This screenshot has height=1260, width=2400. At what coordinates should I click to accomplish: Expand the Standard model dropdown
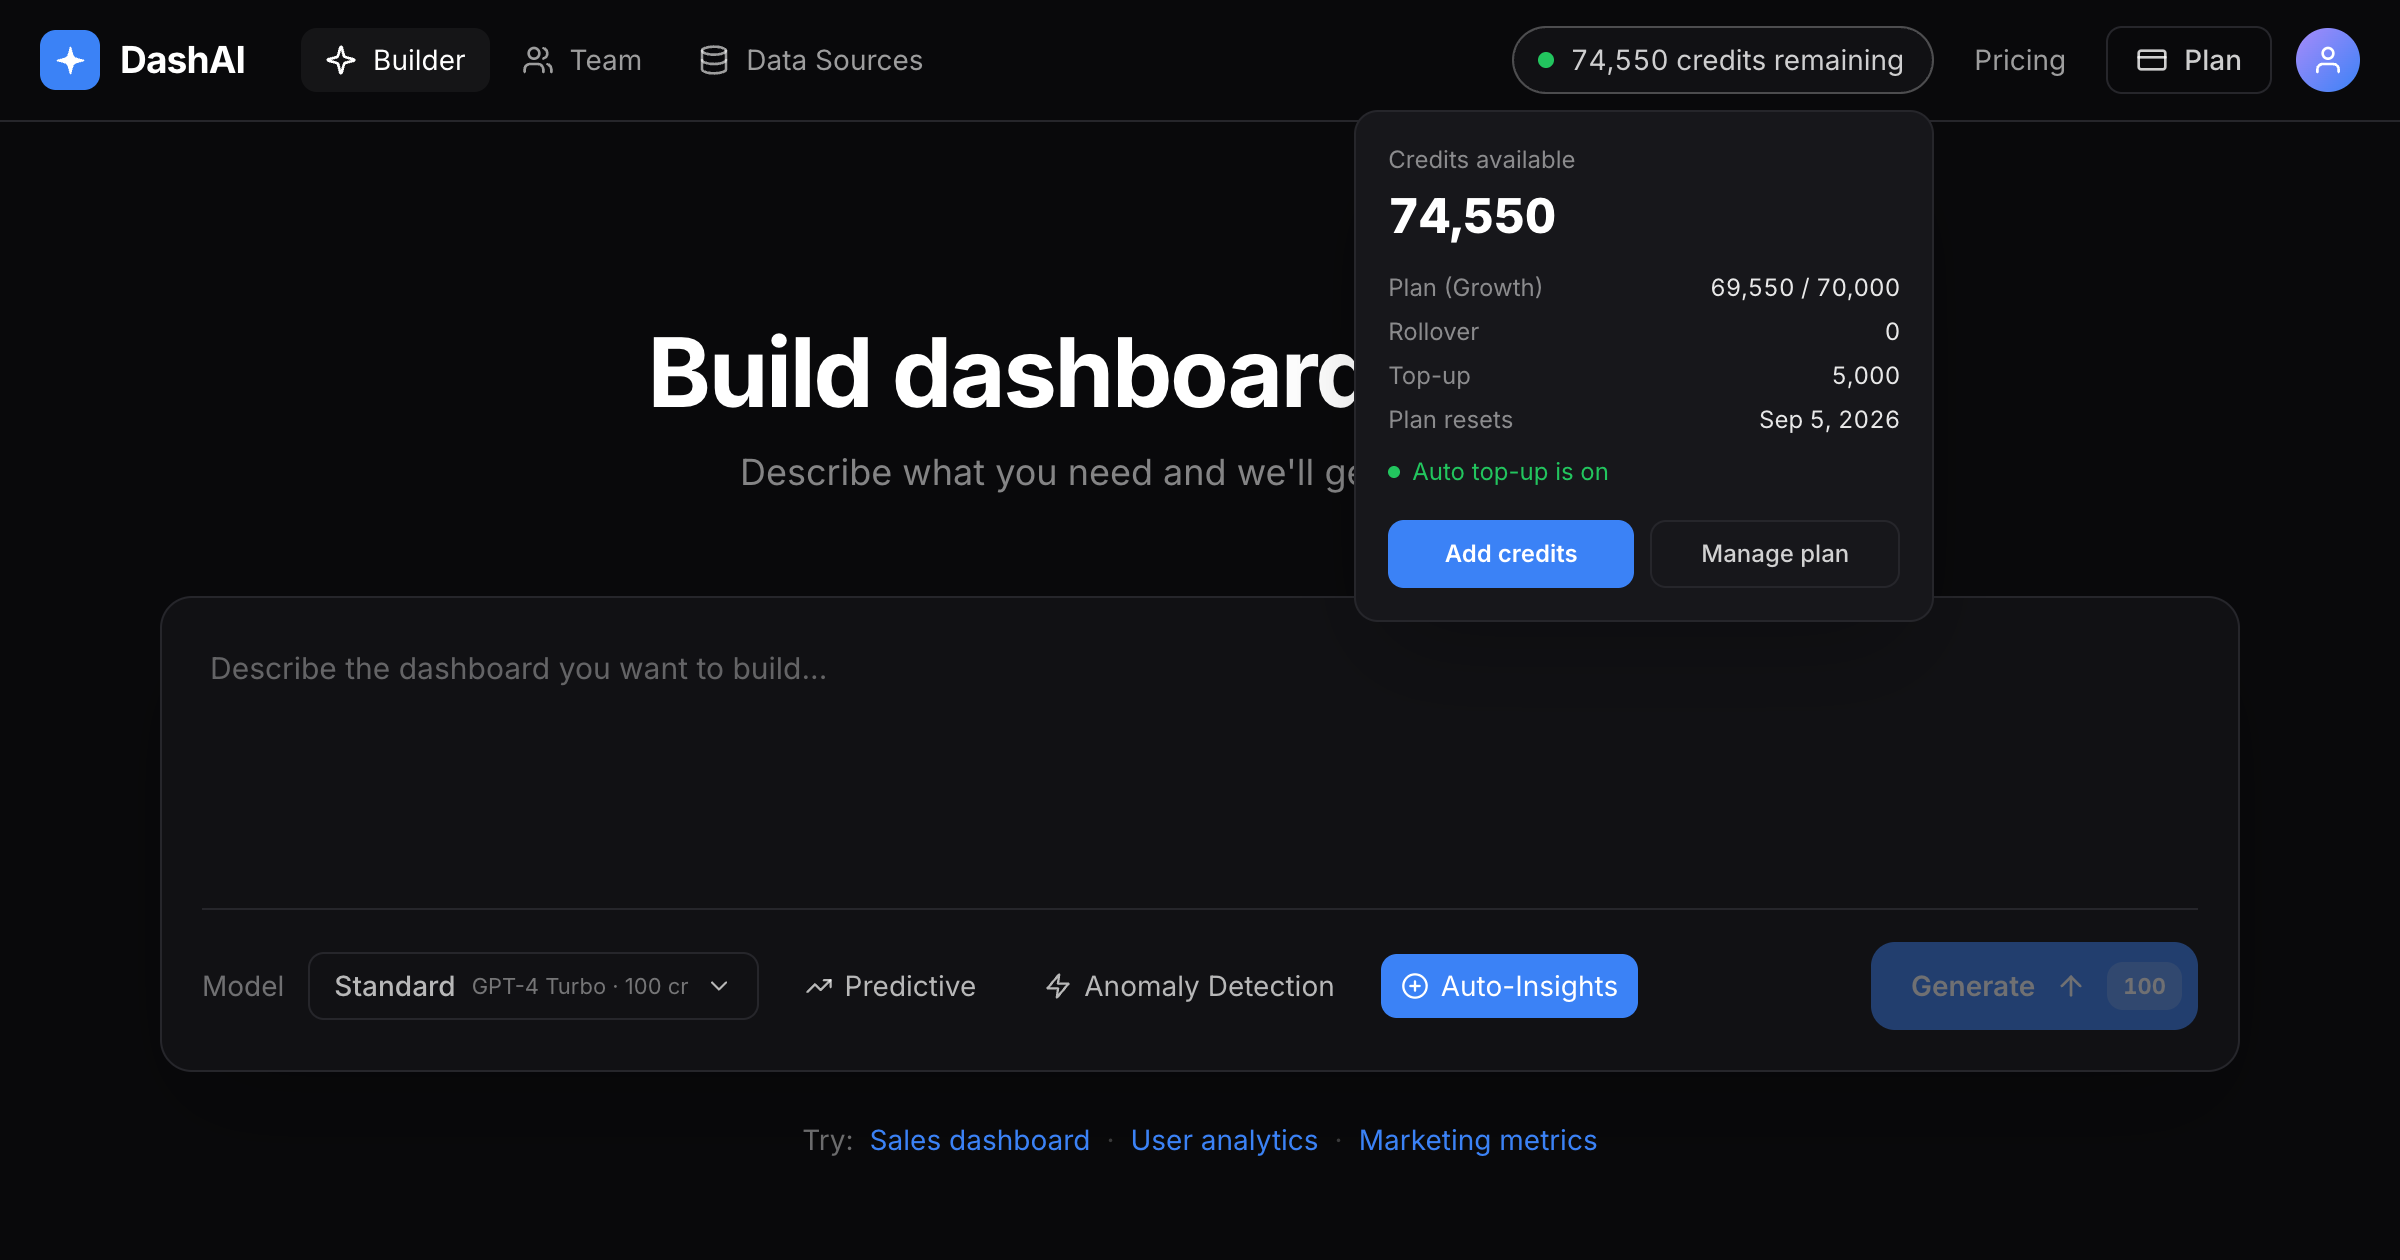point(533,986)
